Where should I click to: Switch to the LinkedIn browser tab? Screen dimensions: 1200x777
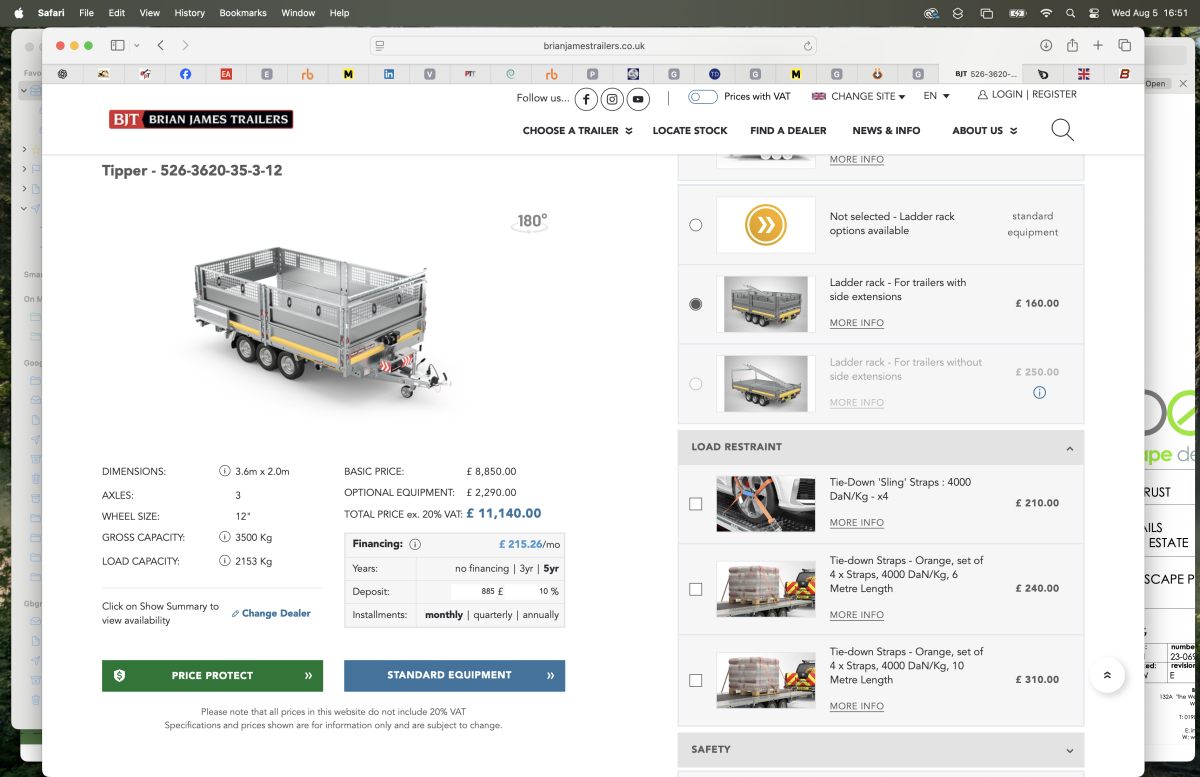(389, 74)
